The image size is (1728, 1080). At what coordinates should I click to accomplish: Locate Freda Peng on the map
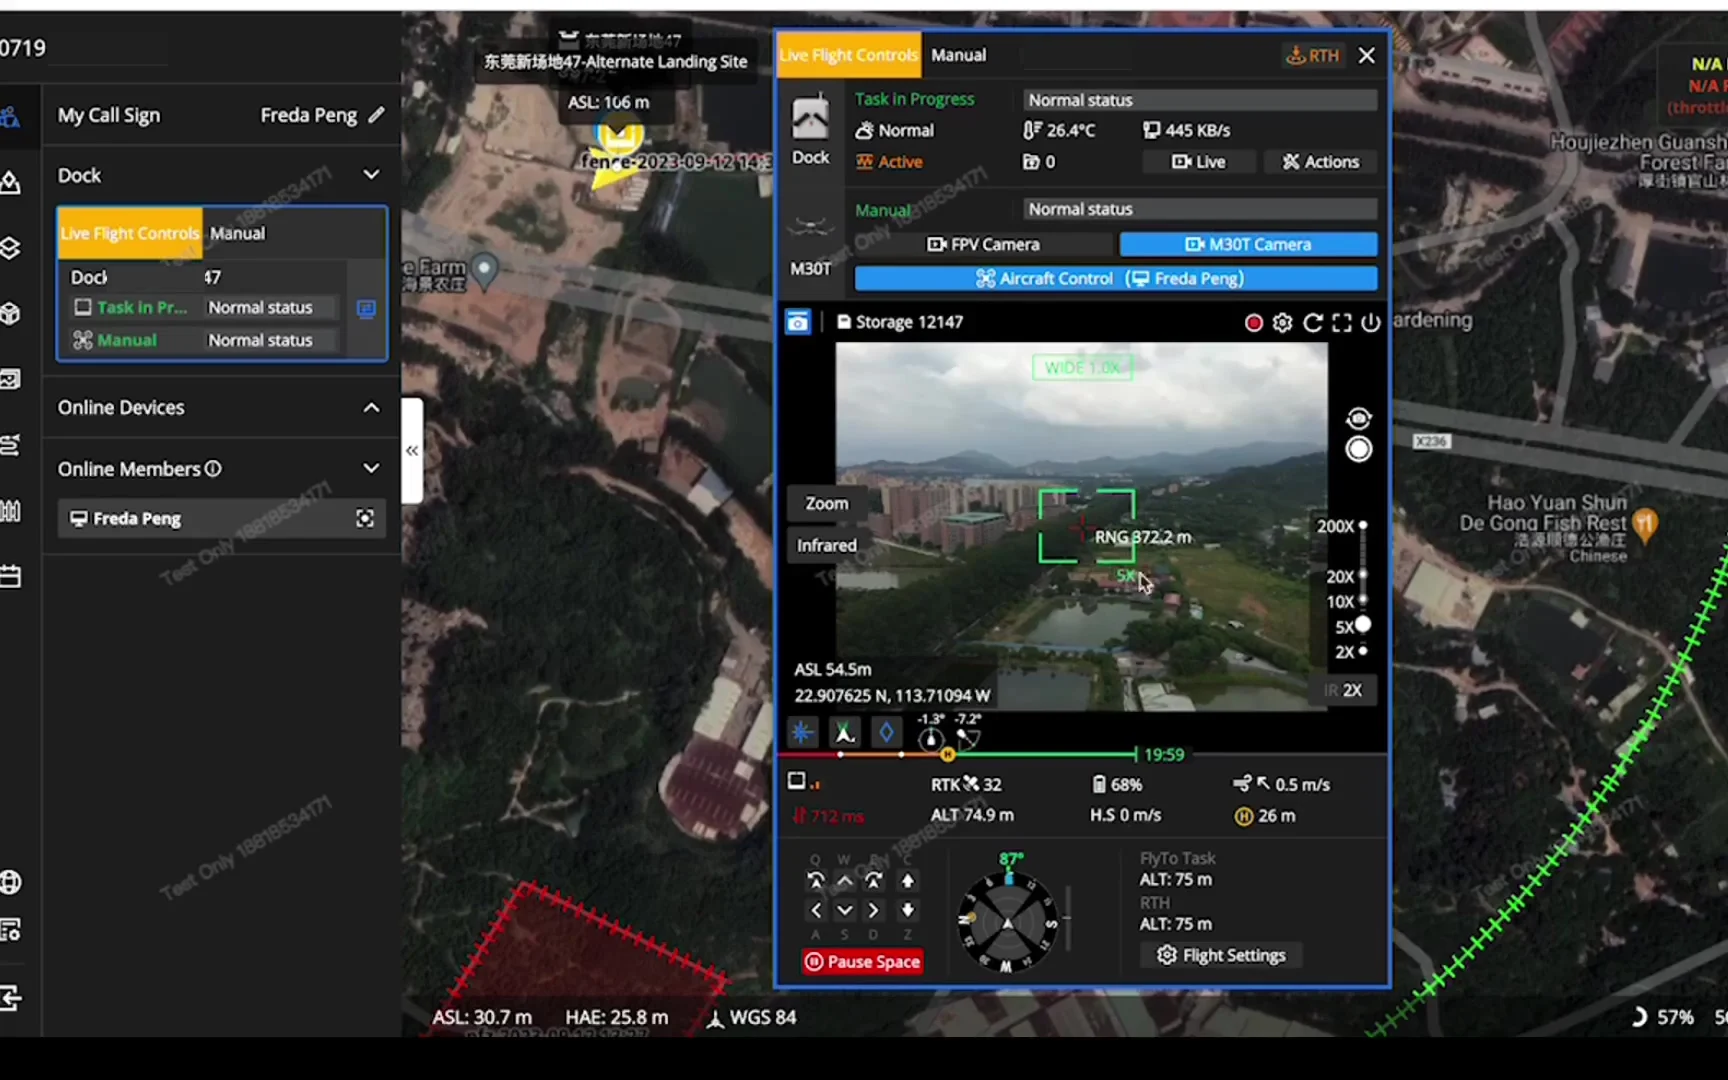coord(365,518)
